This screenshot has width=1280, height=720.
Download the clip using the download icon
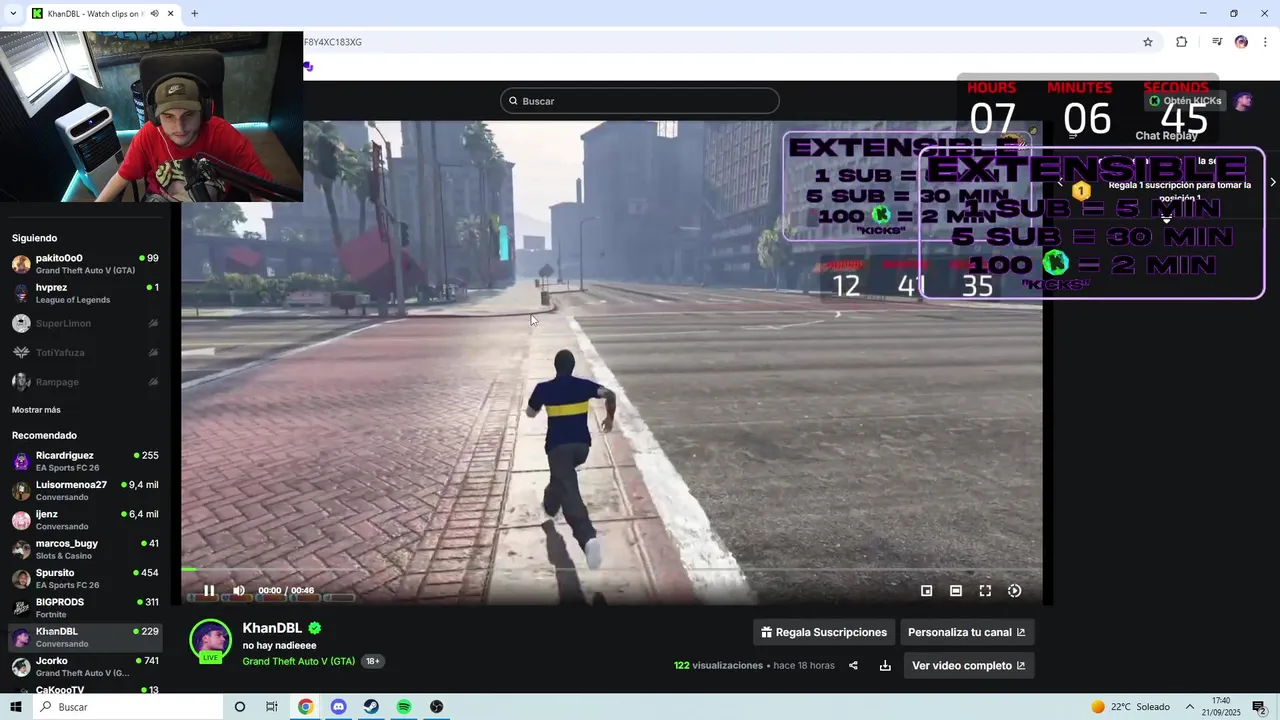coord(885,666)
